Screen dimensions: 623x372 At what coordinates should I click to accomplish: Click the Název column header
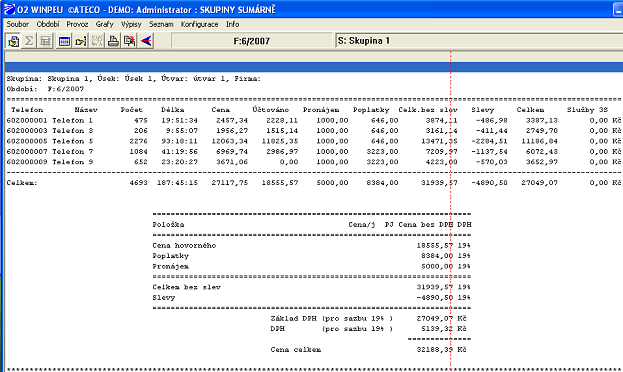click(86, 110)
